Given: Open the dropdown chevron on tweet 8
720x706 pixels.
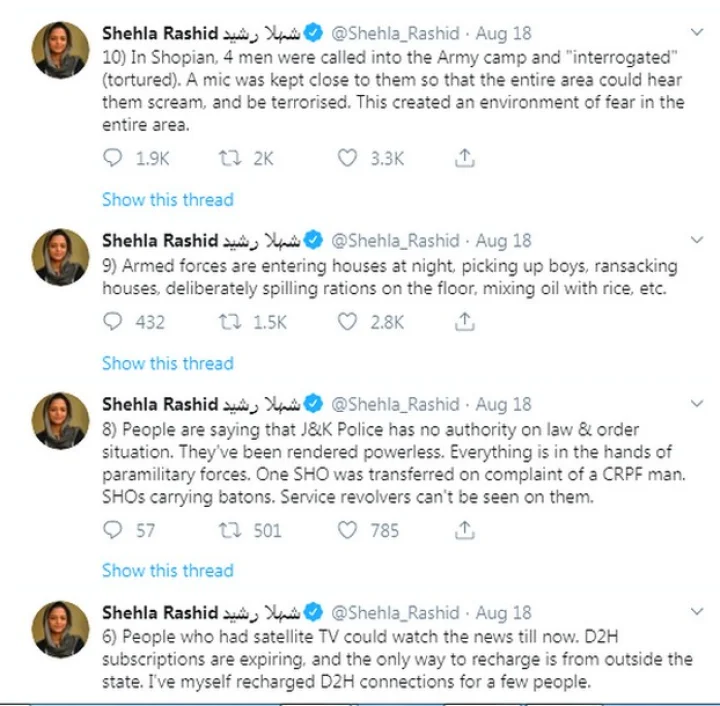Looking at the screenshot, I should pos(697,403).
